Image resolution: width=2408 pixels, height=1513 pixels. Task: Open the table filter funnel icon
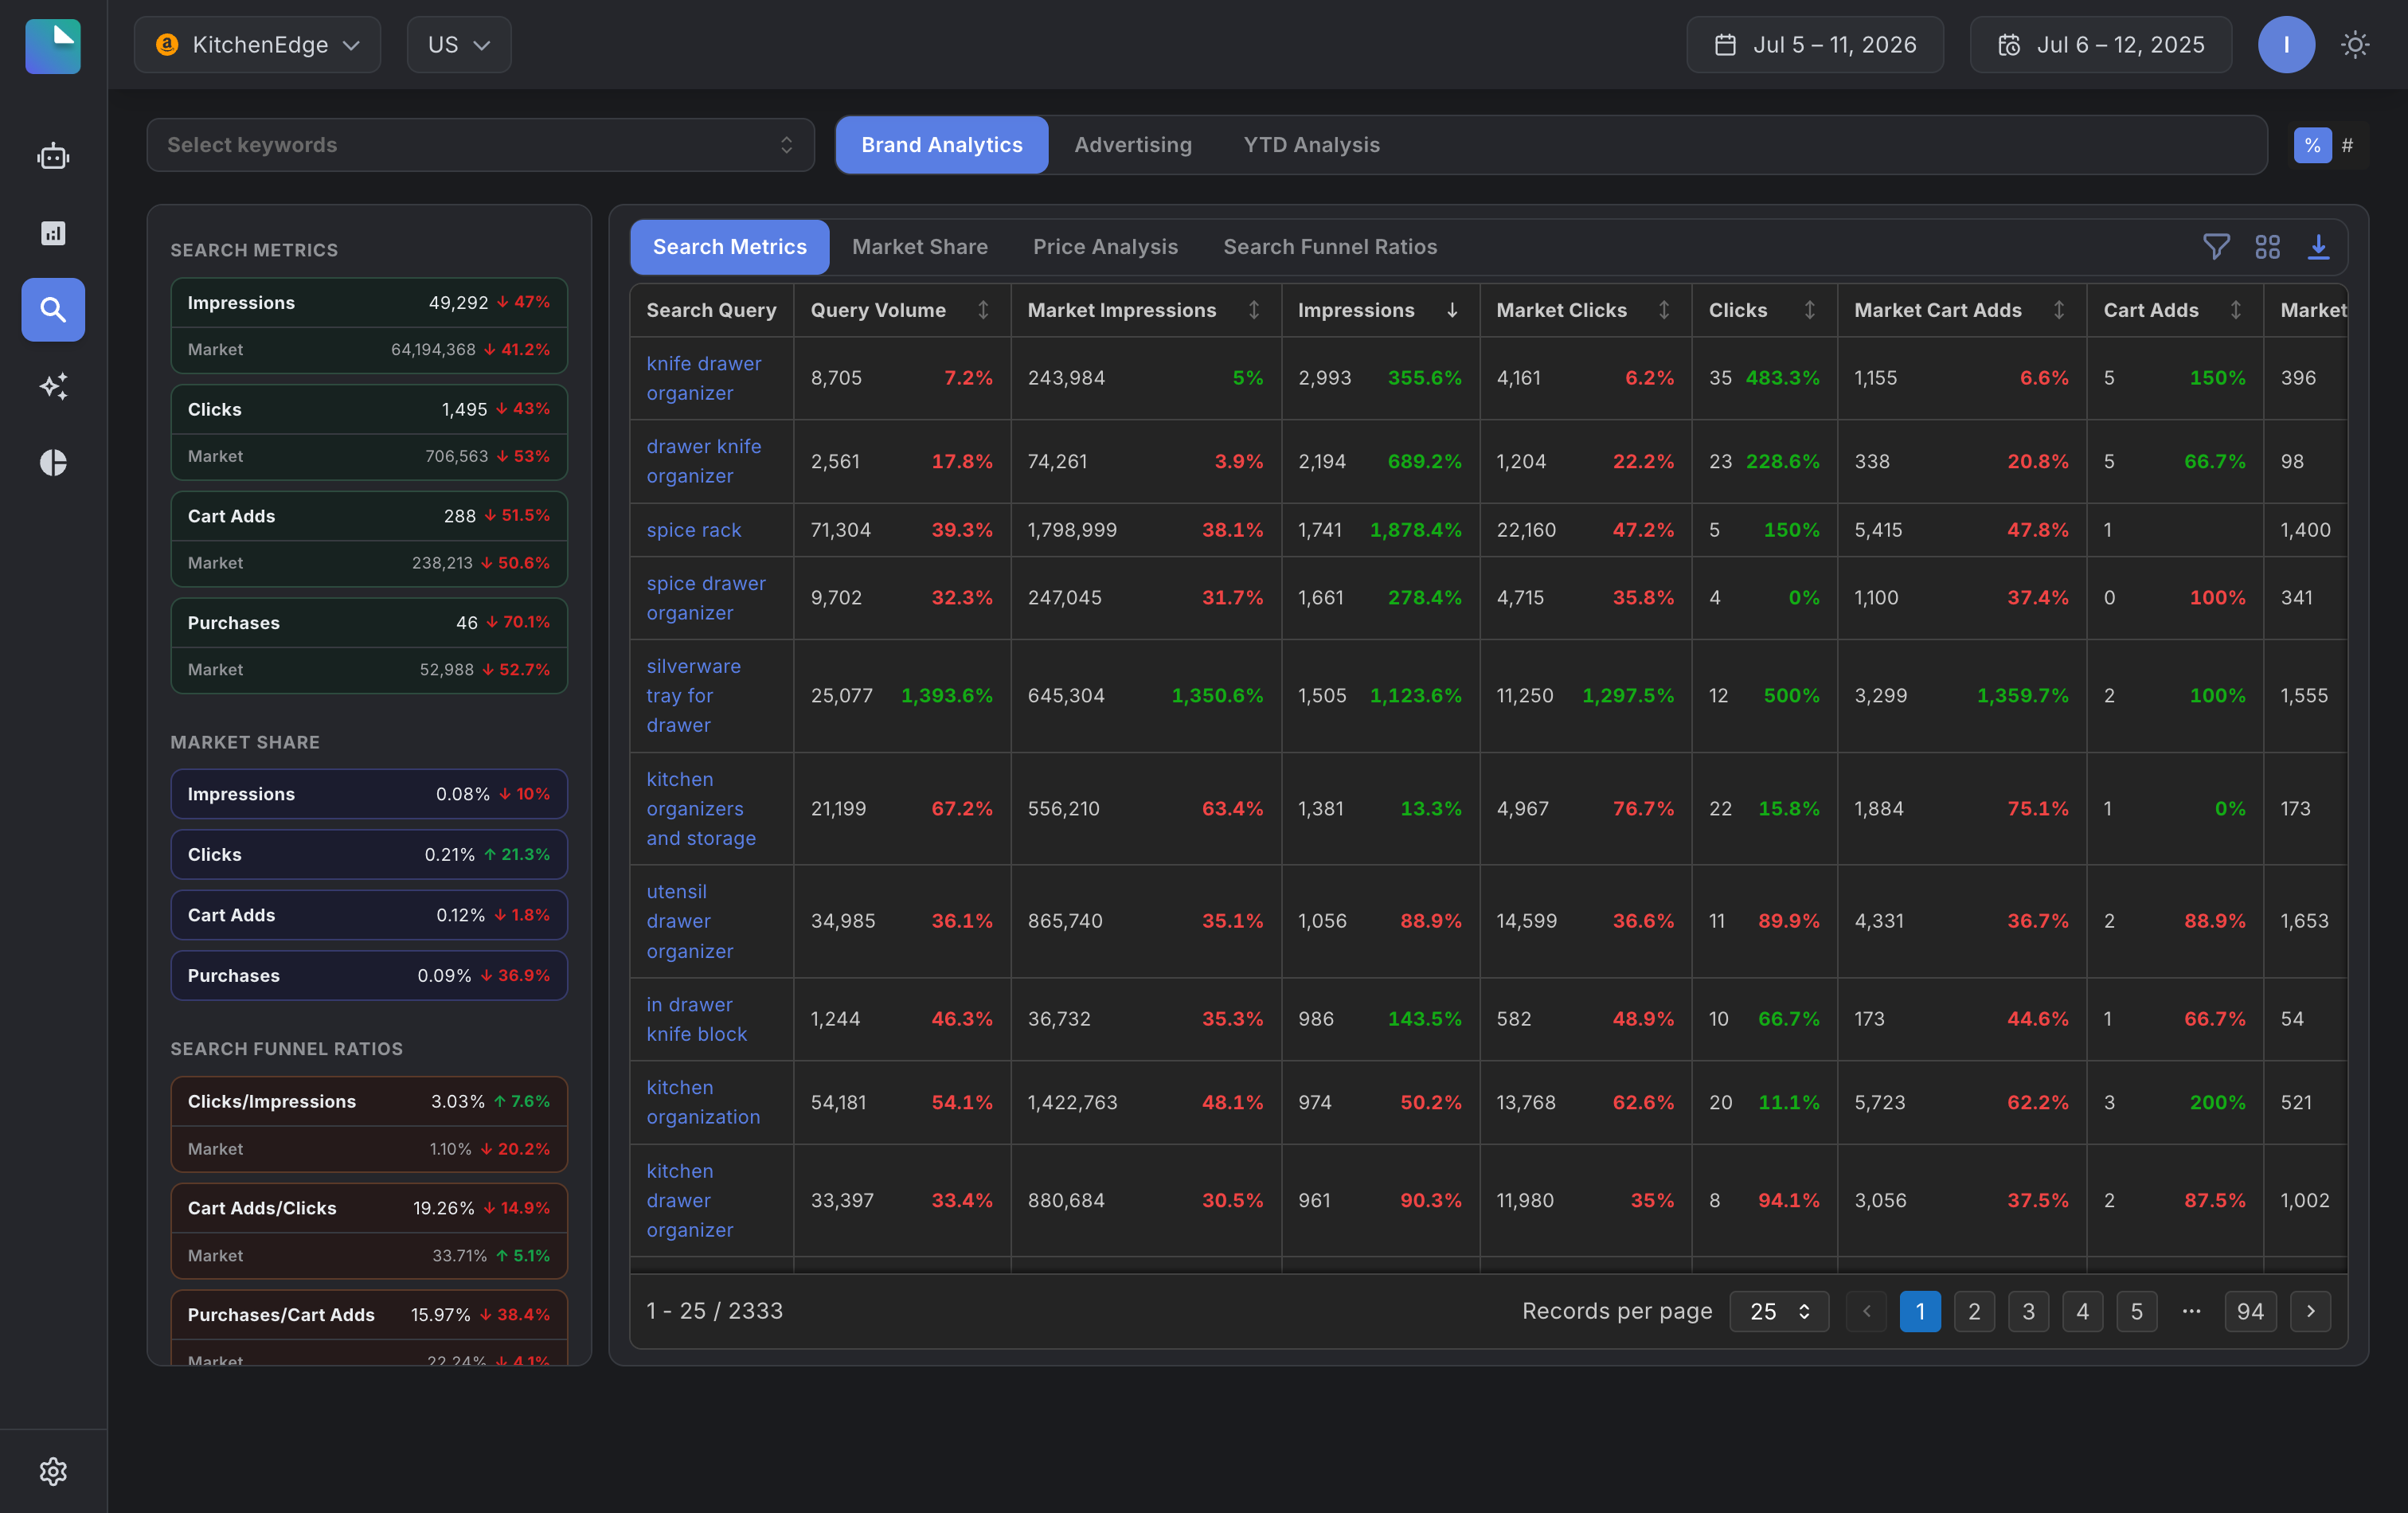tap(2216, 247)
